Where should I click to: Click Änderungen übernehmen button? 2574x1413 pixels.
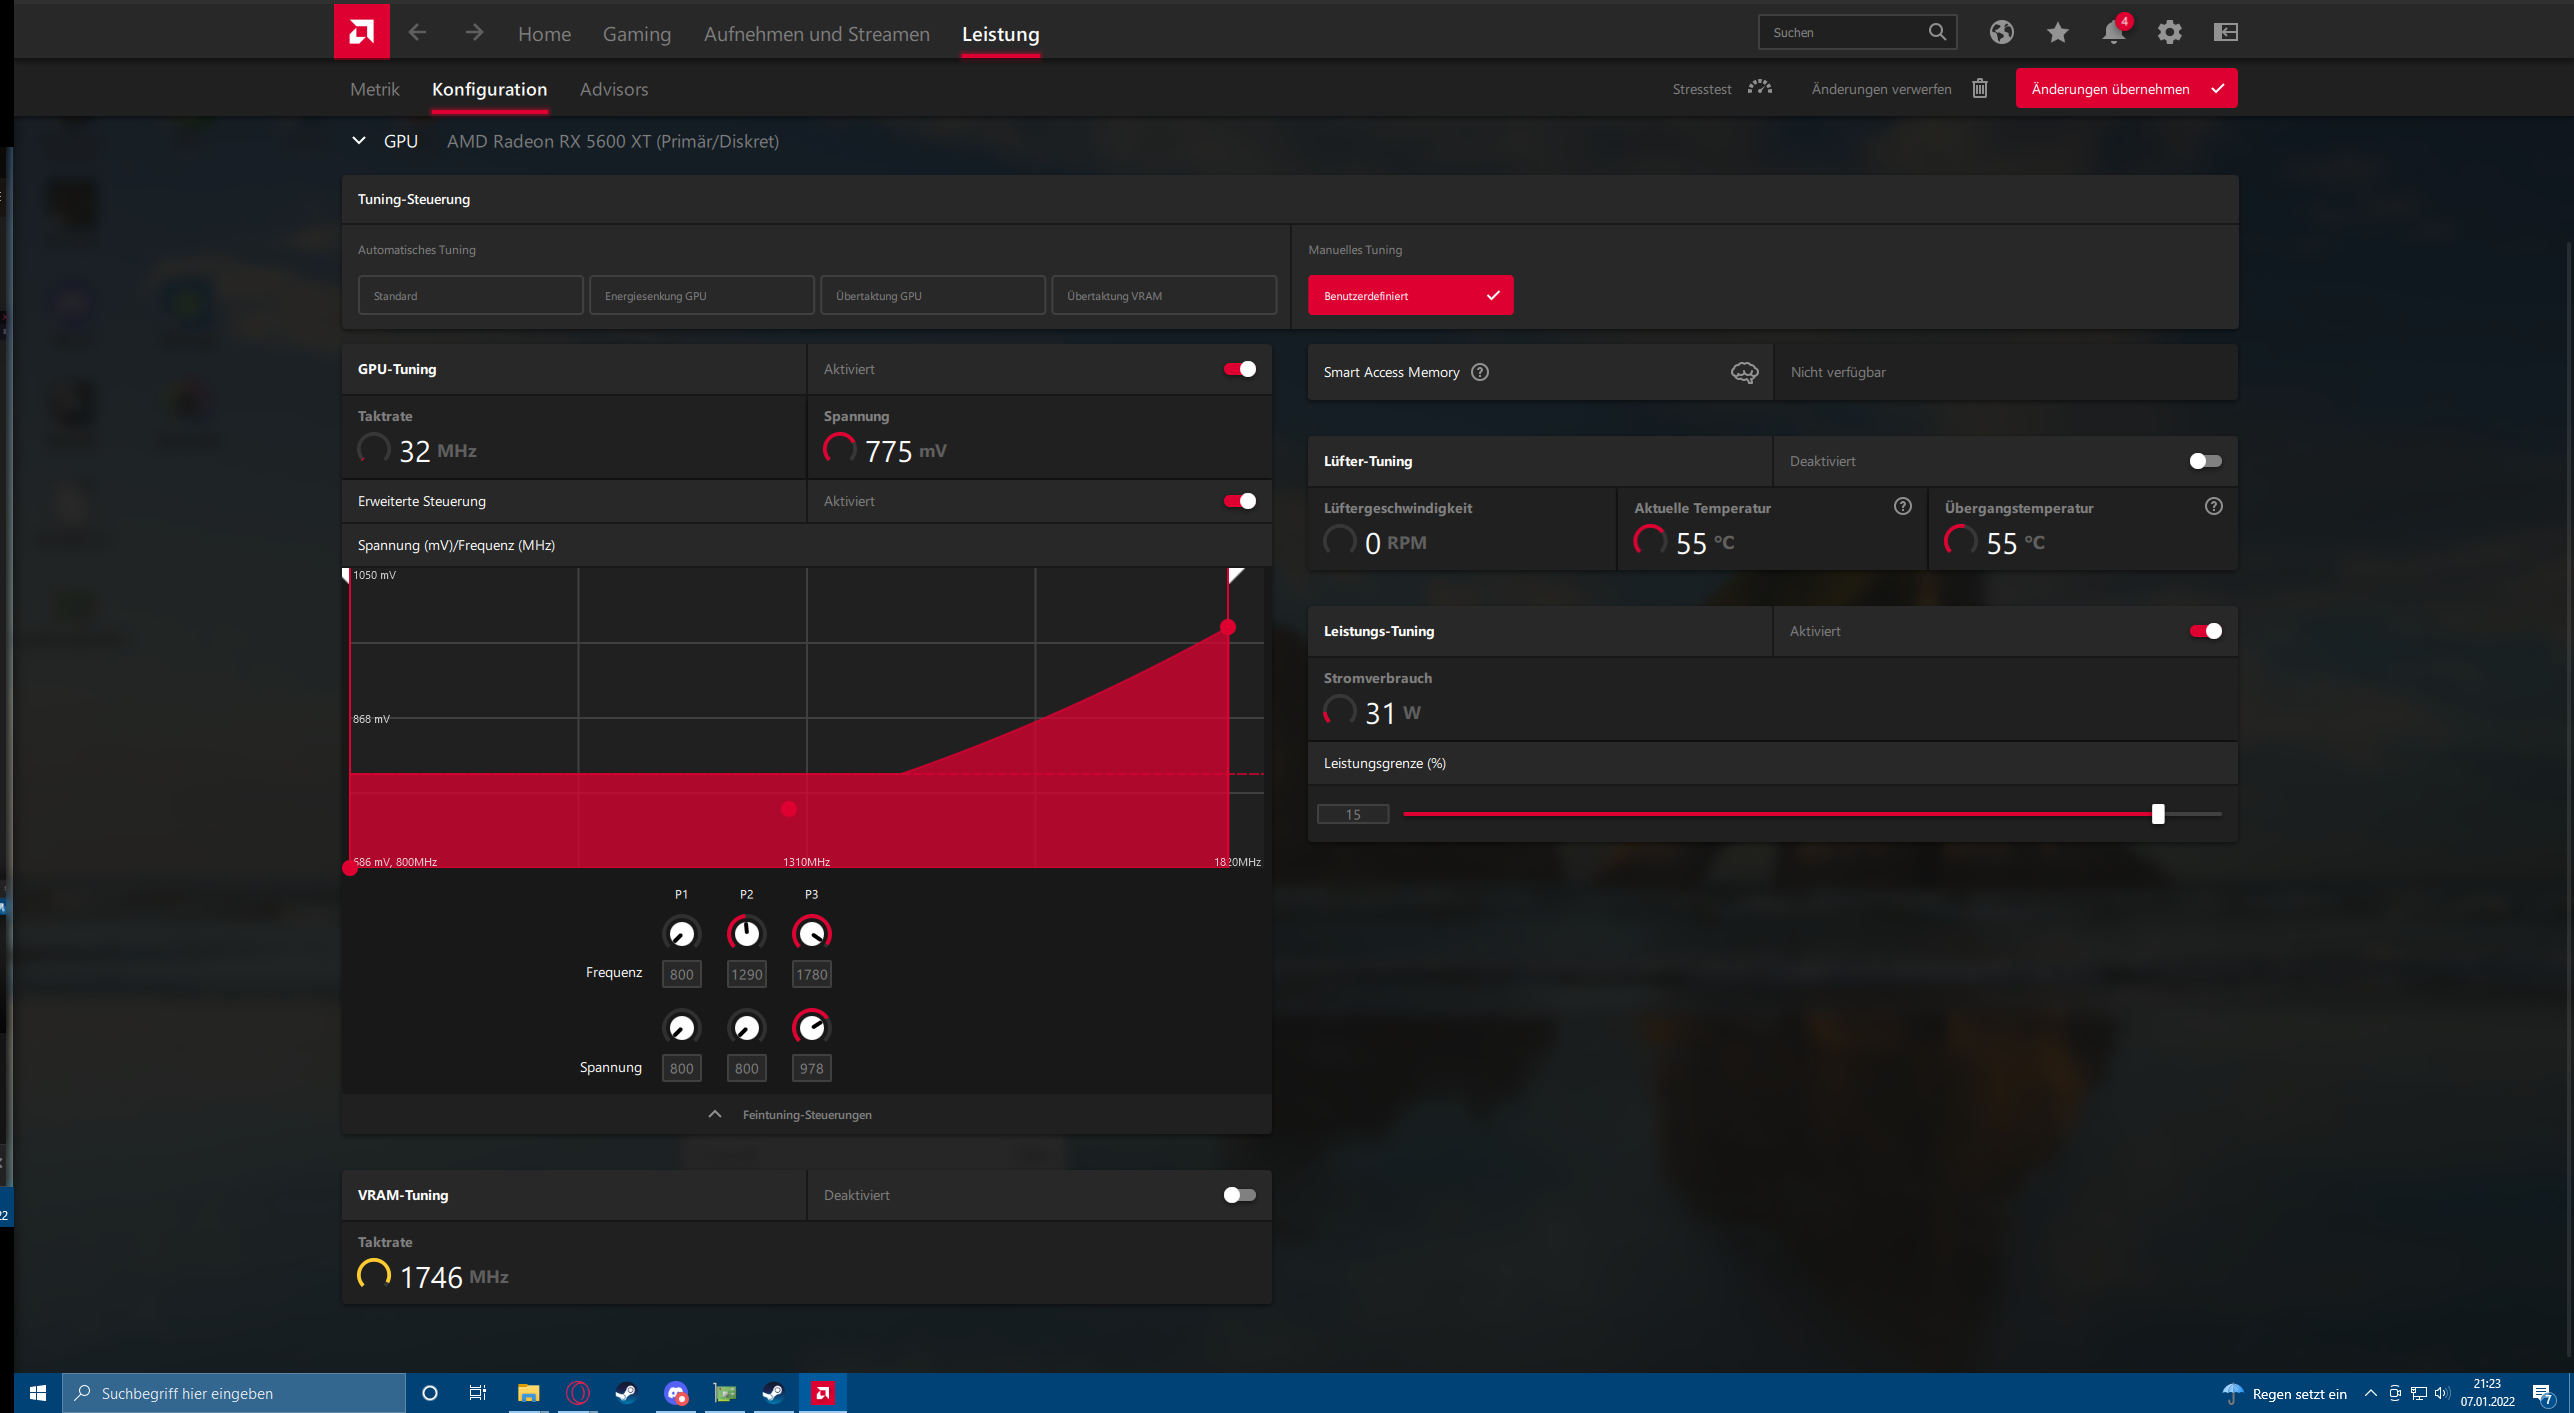[x=2125, y=89]
